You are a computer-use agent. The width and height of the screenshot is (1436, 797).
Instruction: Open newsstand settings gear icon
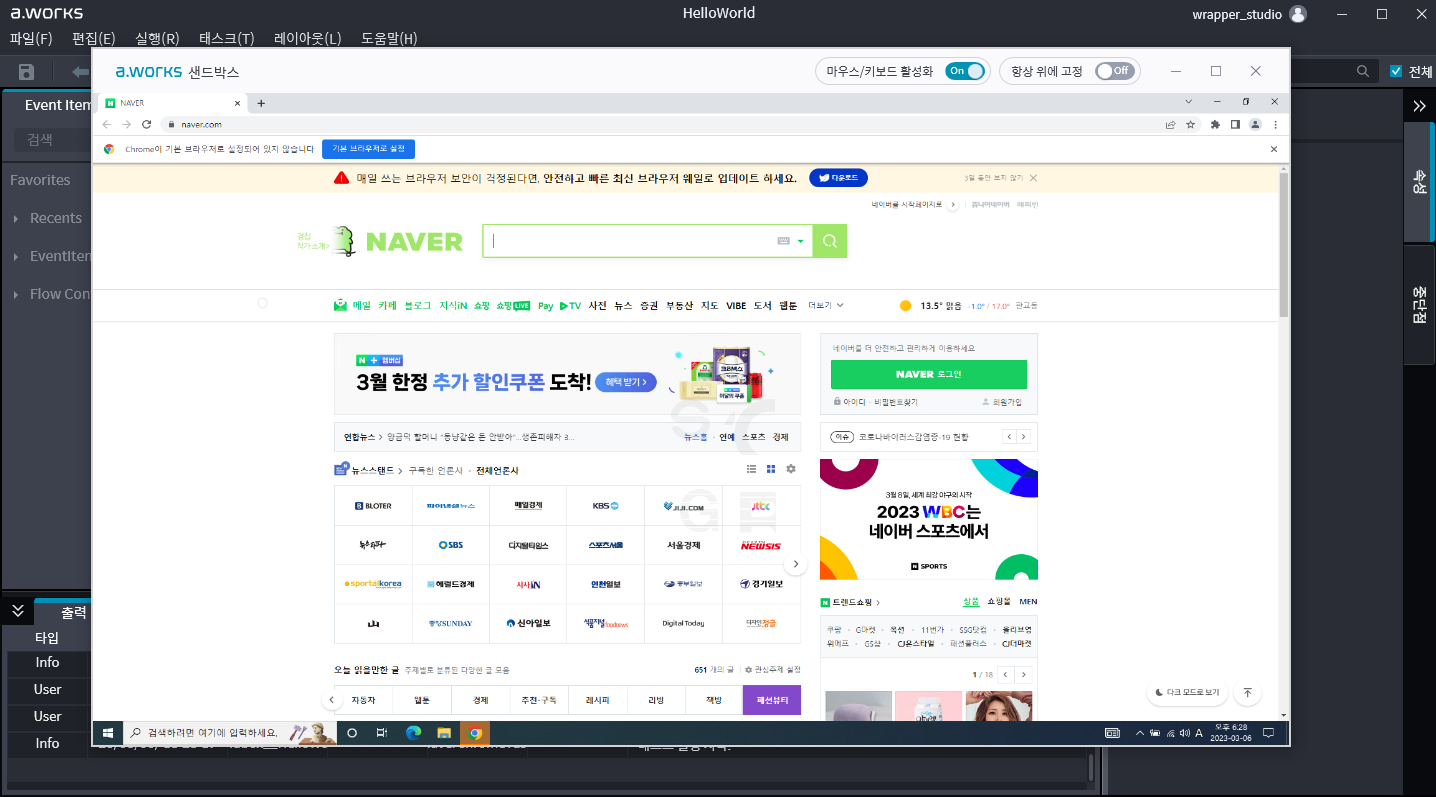[791, 469]
